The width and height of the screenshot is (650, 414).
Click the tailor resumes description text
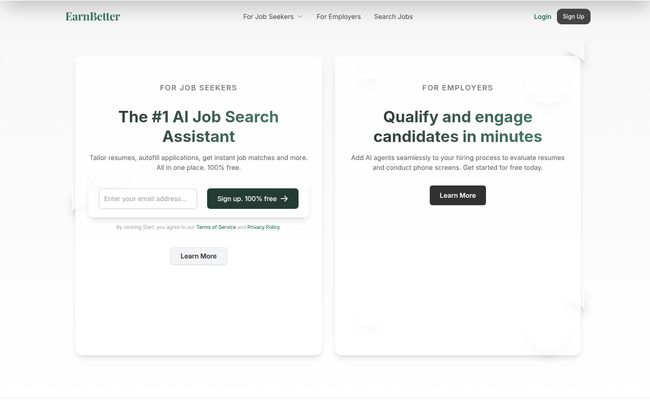tap(199, 162)
